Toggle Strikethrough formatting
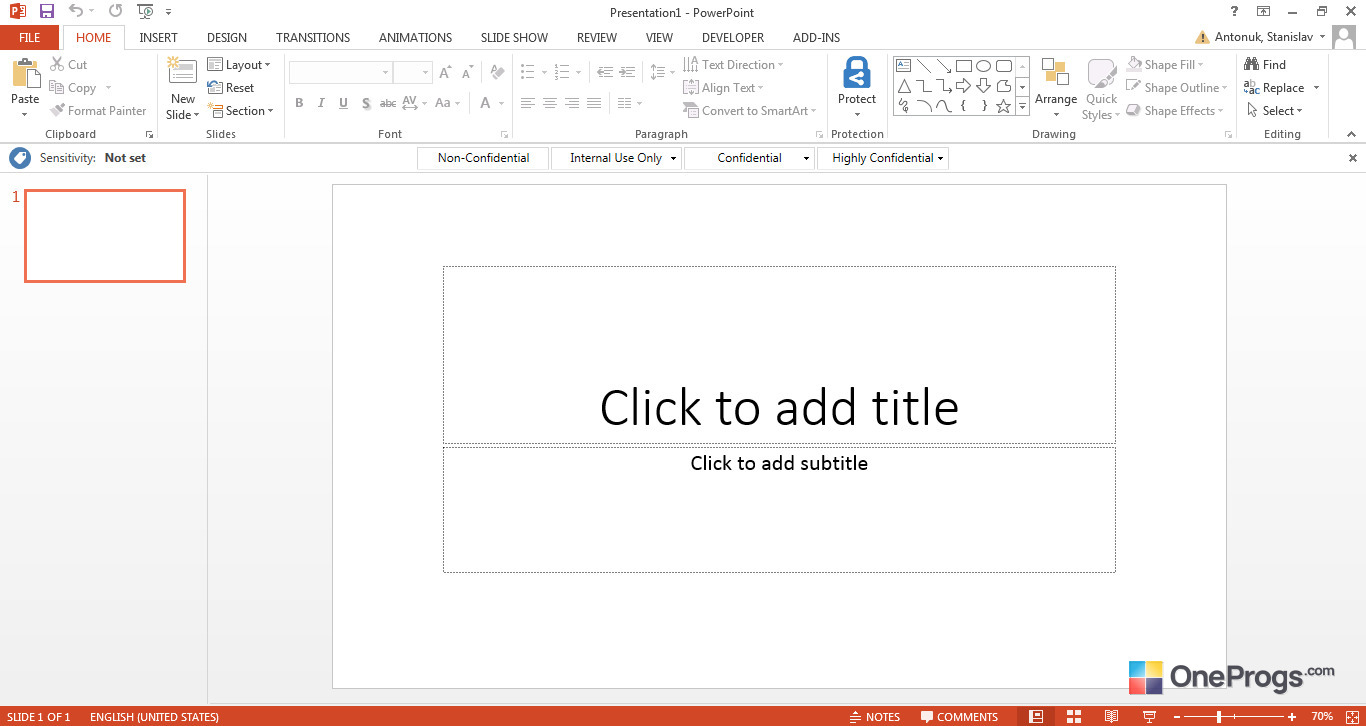The height and width of the screenshot is (726, 1366). (388, 103)
